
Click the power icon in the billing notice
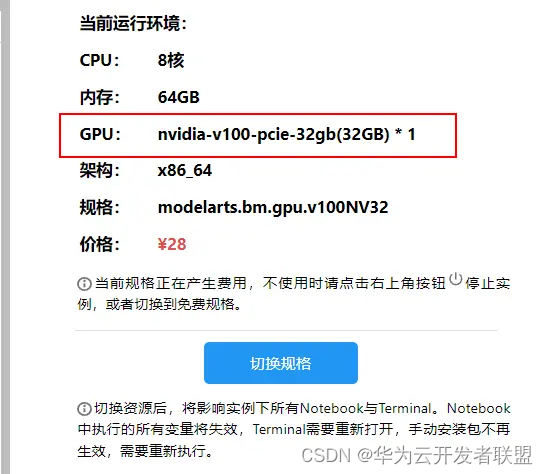click(455, 279)
